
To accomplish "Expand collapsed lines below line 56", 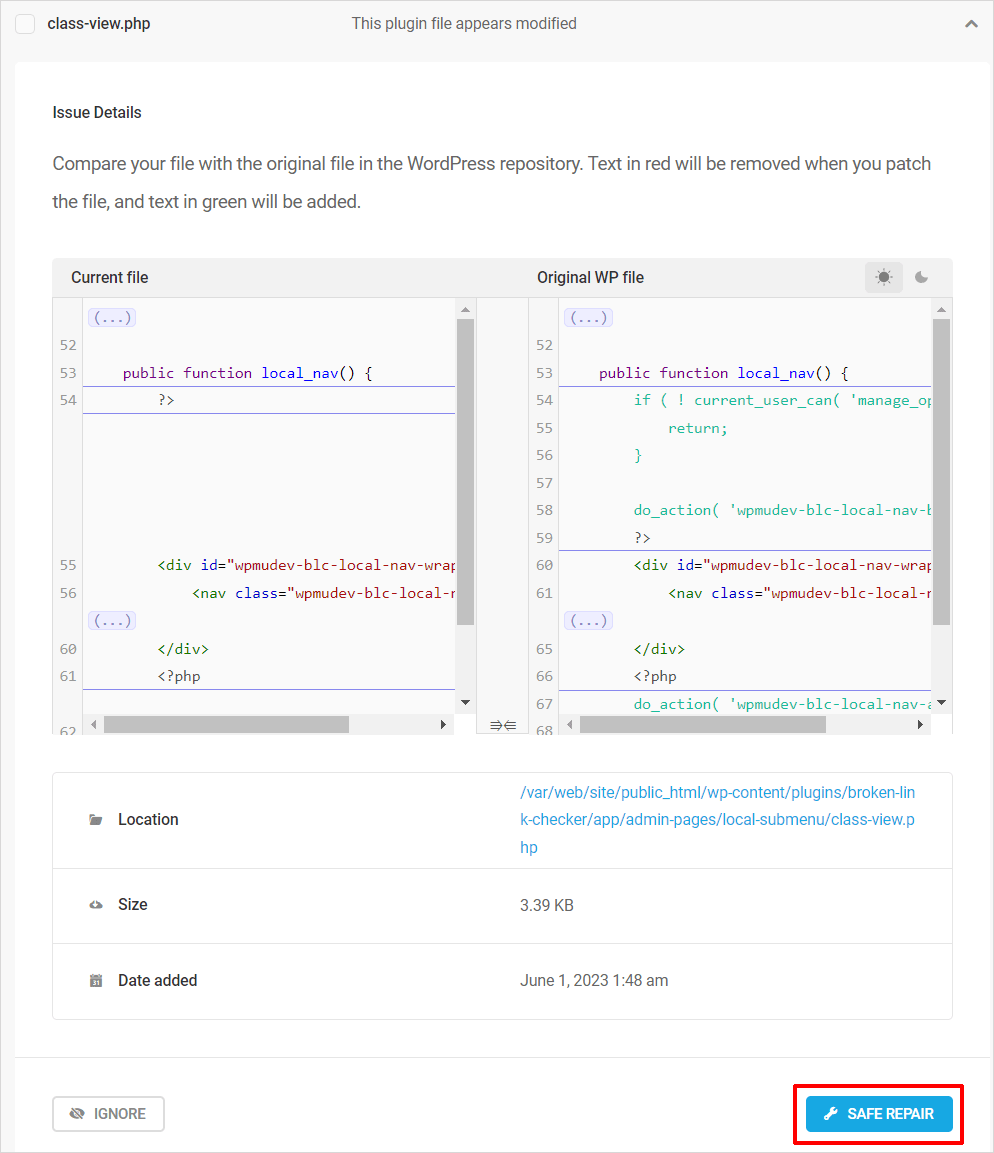I will click(111, 621).
